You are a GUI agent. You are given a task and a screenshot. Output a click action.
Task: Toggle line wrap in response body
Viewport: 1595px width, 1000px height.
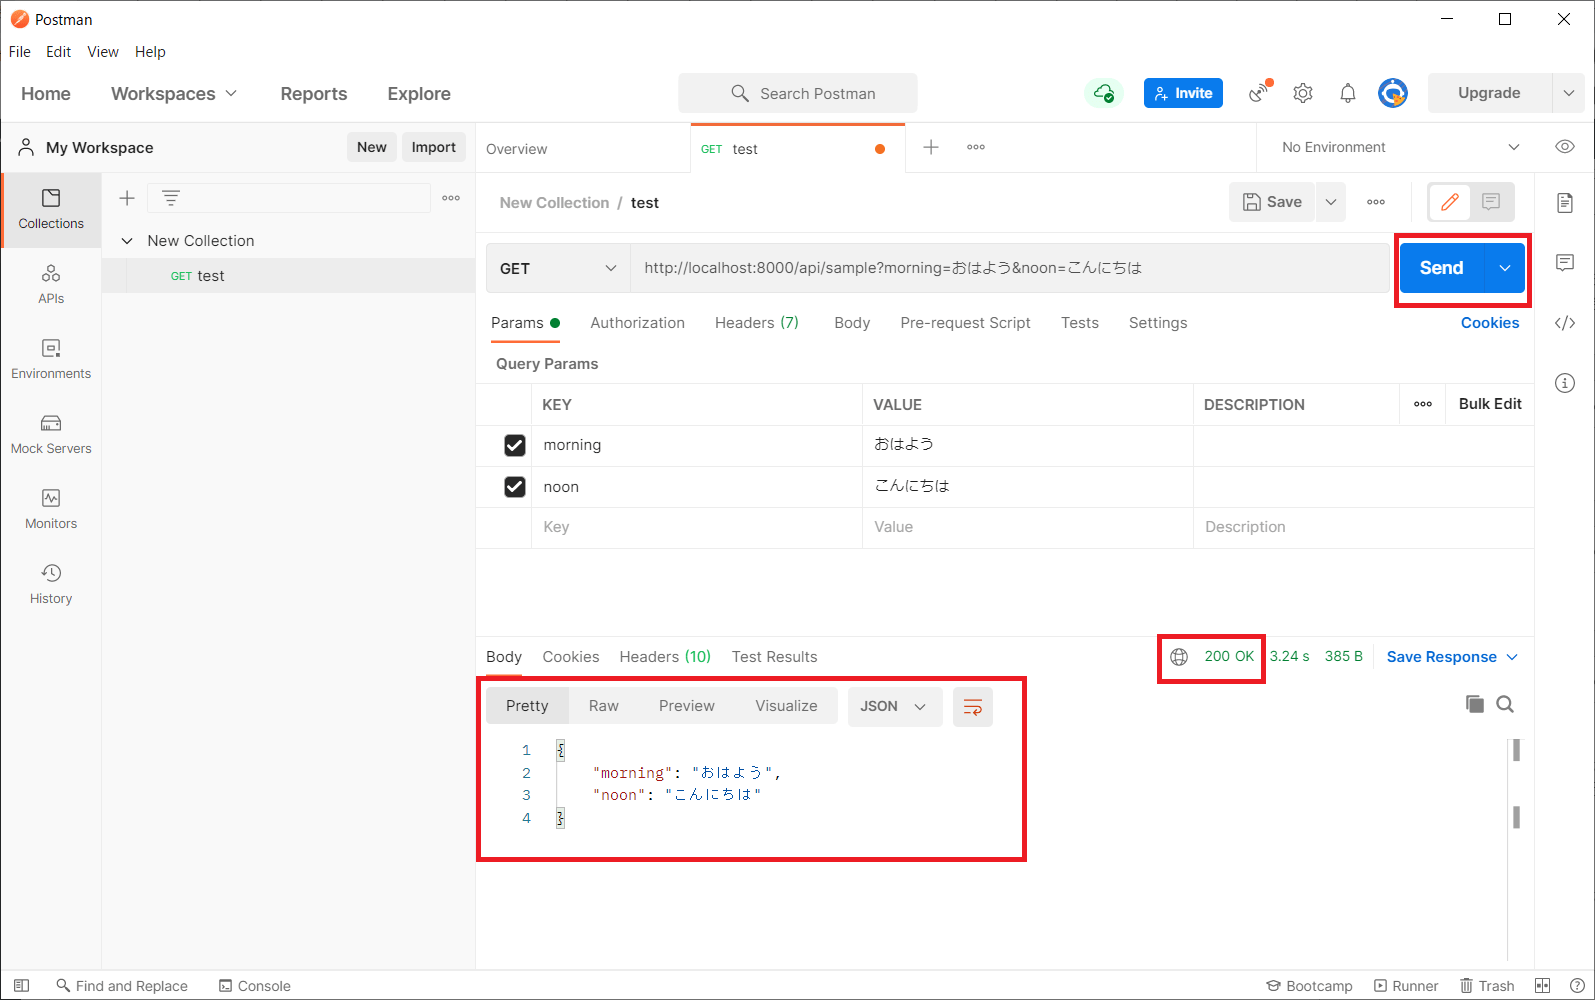972,707
